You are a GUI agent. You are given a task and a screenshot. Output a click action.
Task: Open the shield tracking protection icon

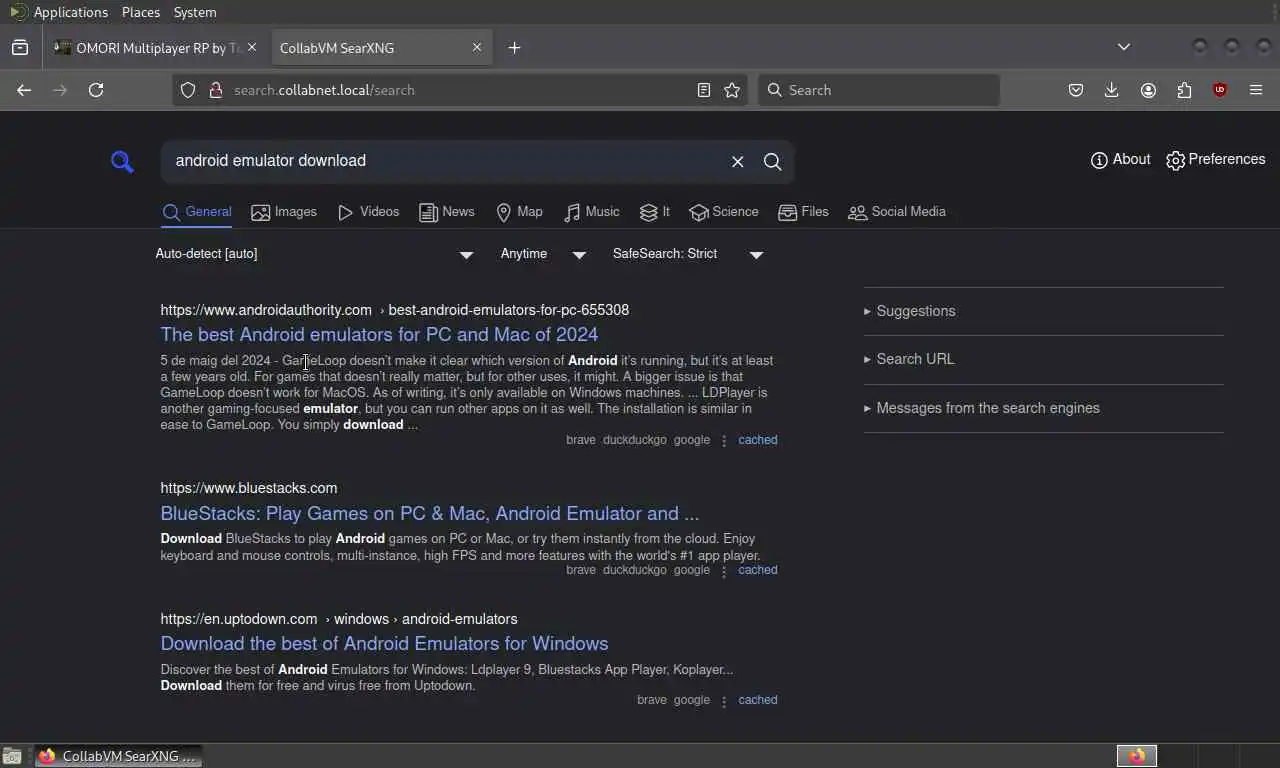click(x=187, y=90)
